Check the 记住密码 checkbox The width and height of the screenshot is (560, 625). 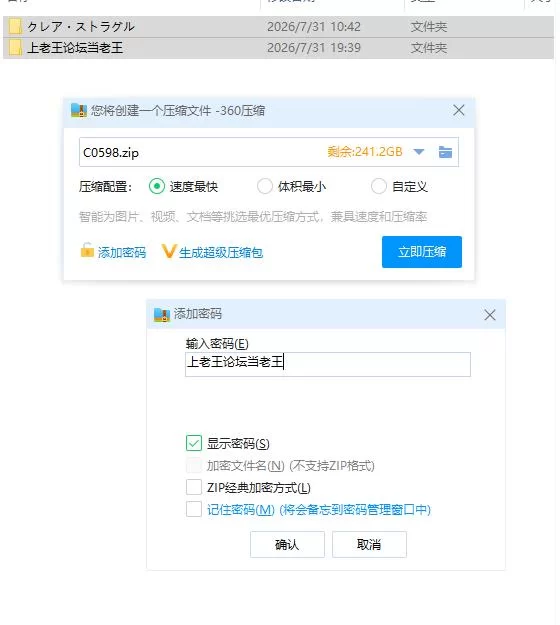pos(194,509)
